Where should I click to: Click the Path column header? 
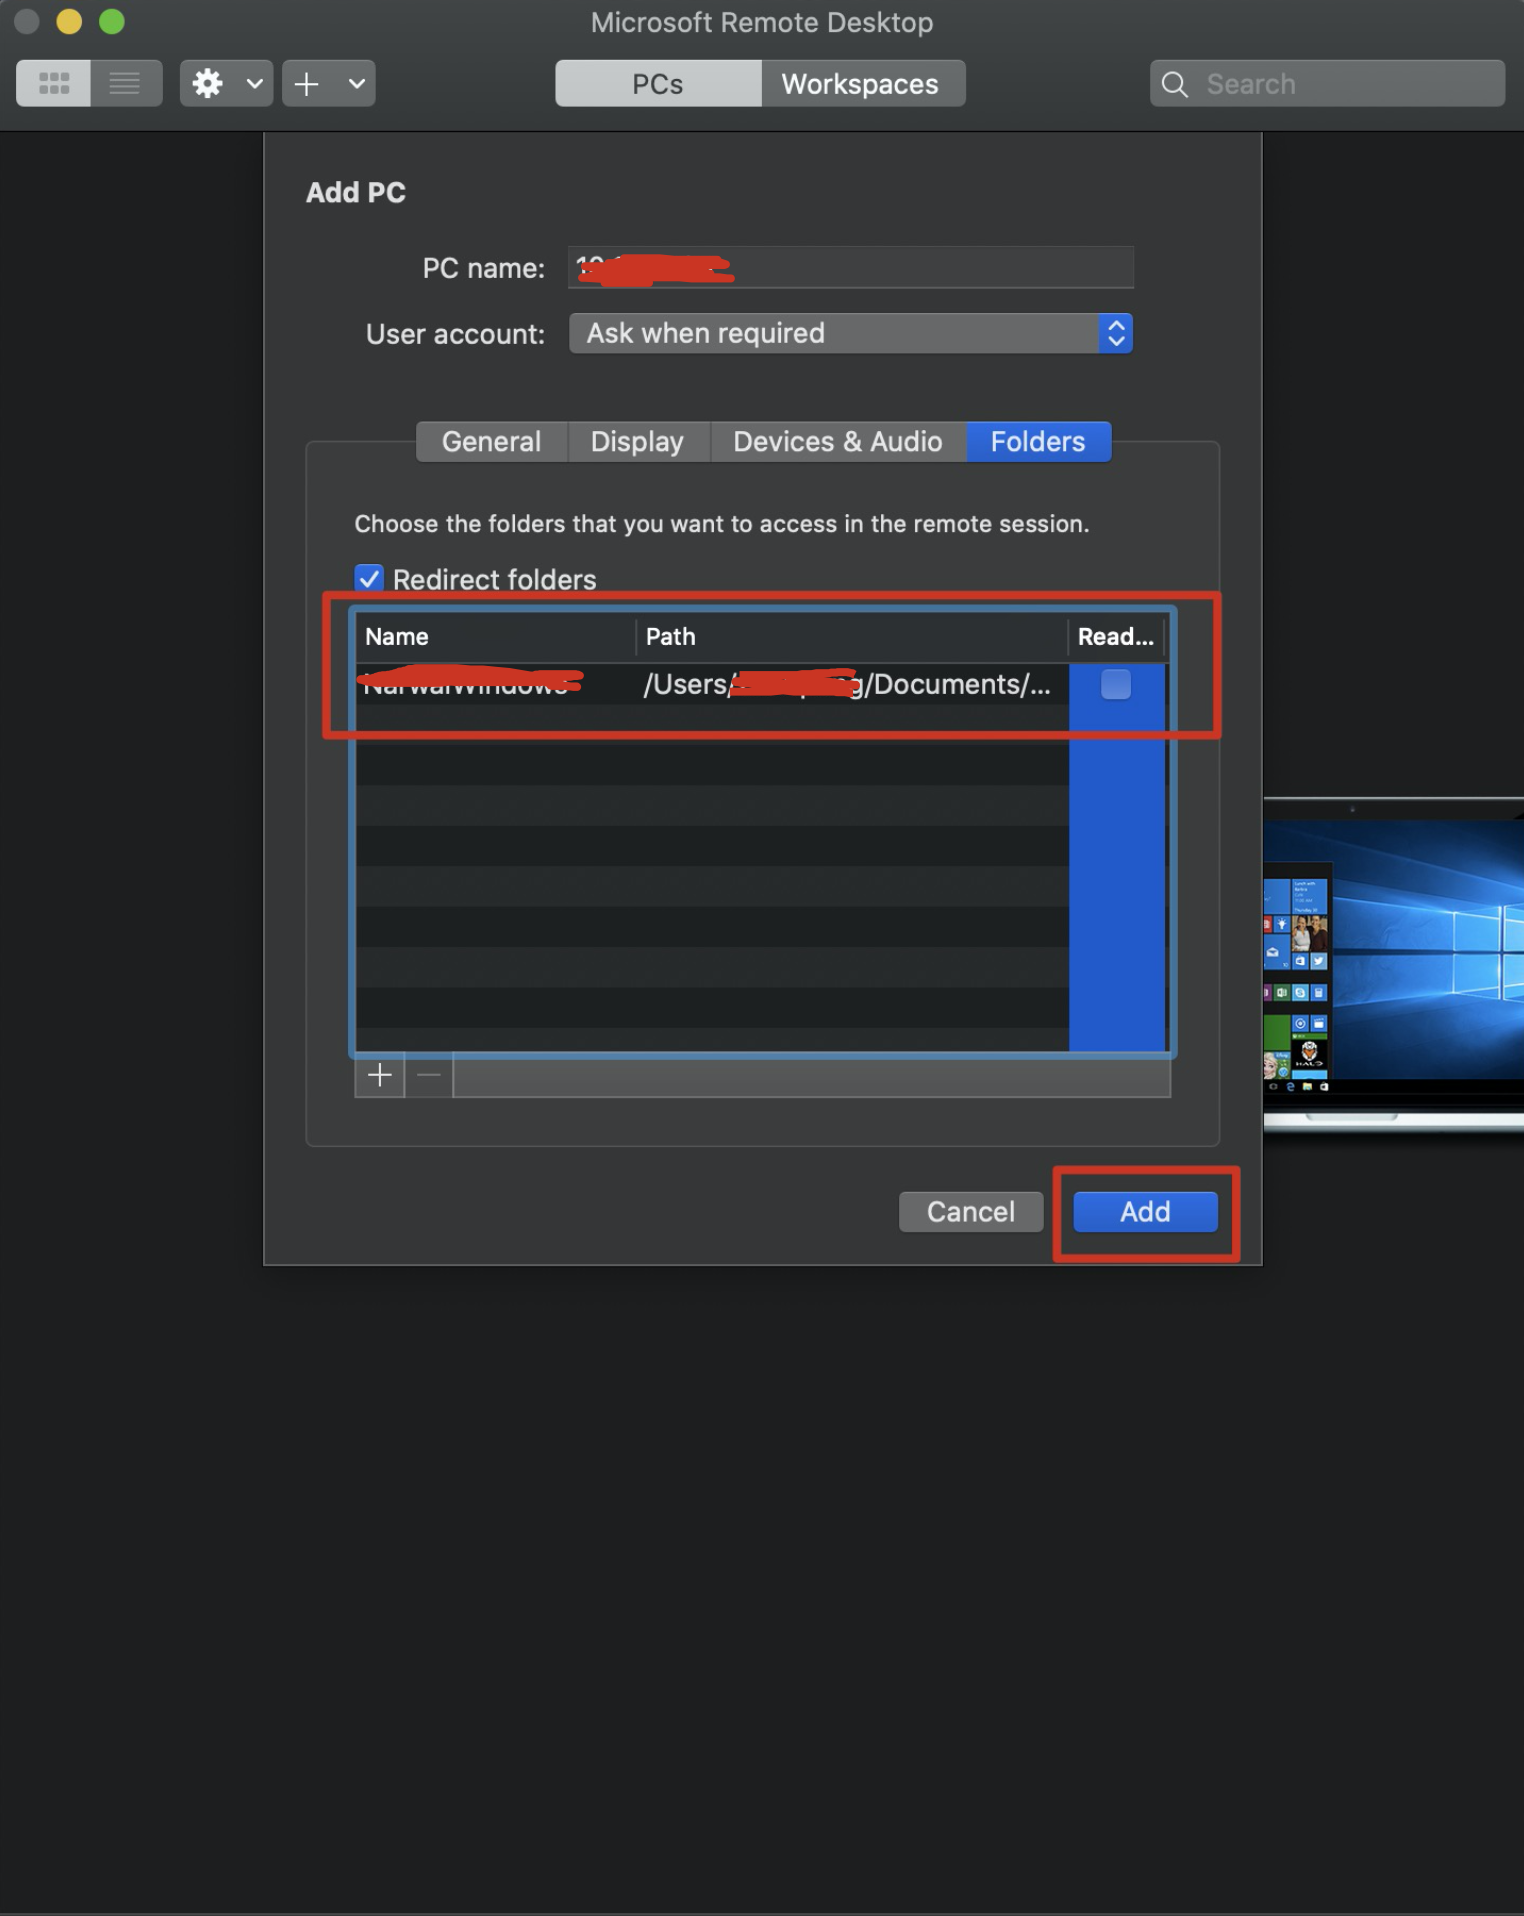pyautogui.click(x=852, y=637)
